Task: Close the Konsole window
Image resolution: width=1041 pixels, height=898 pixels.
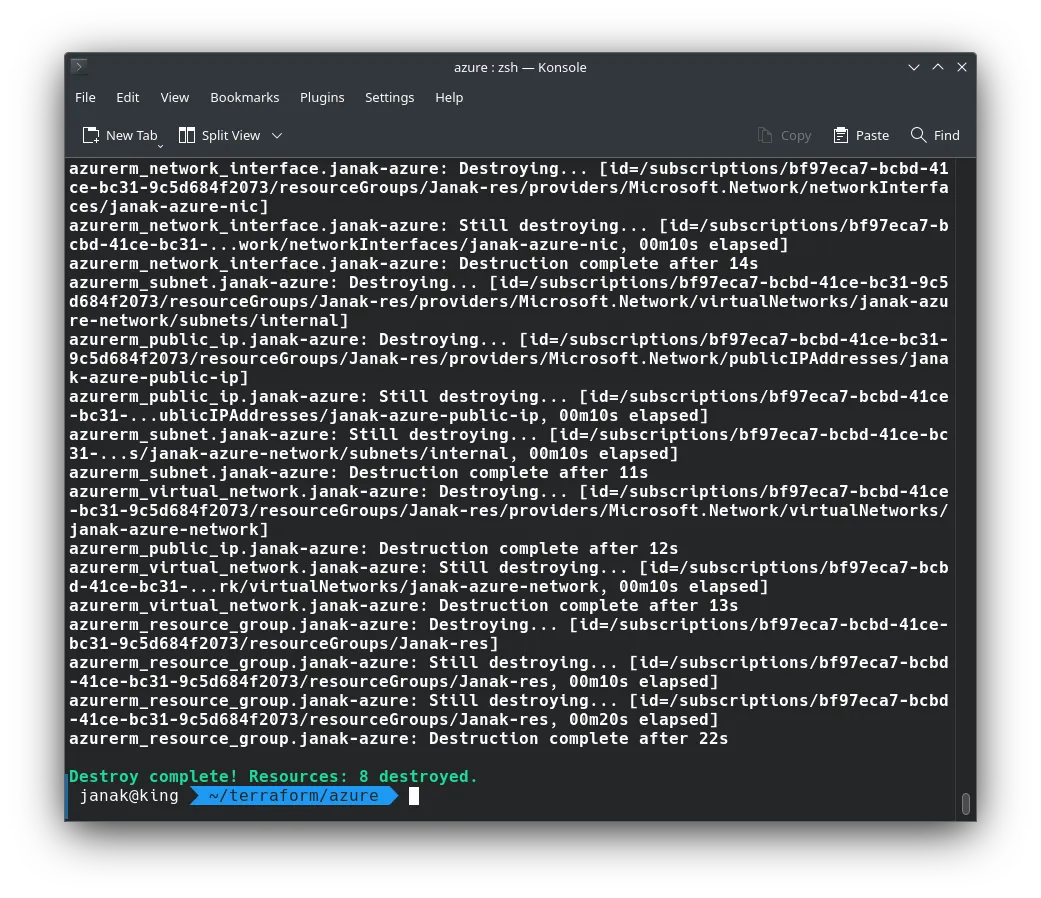Action: pos(962,67)
